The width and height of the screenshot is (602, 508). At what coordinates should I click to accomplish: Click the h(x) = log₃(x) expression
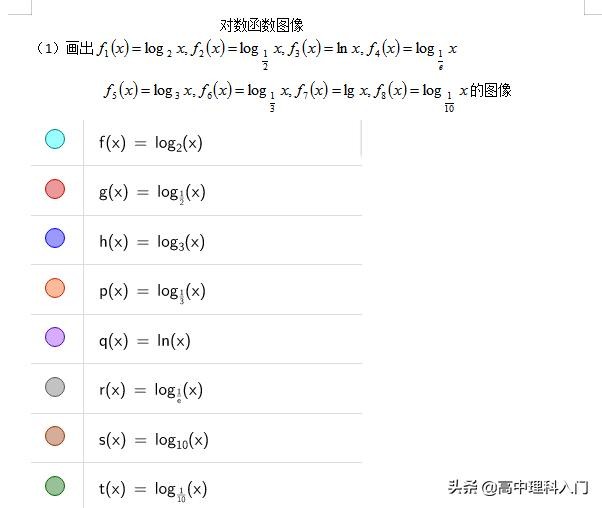[152, 242]
